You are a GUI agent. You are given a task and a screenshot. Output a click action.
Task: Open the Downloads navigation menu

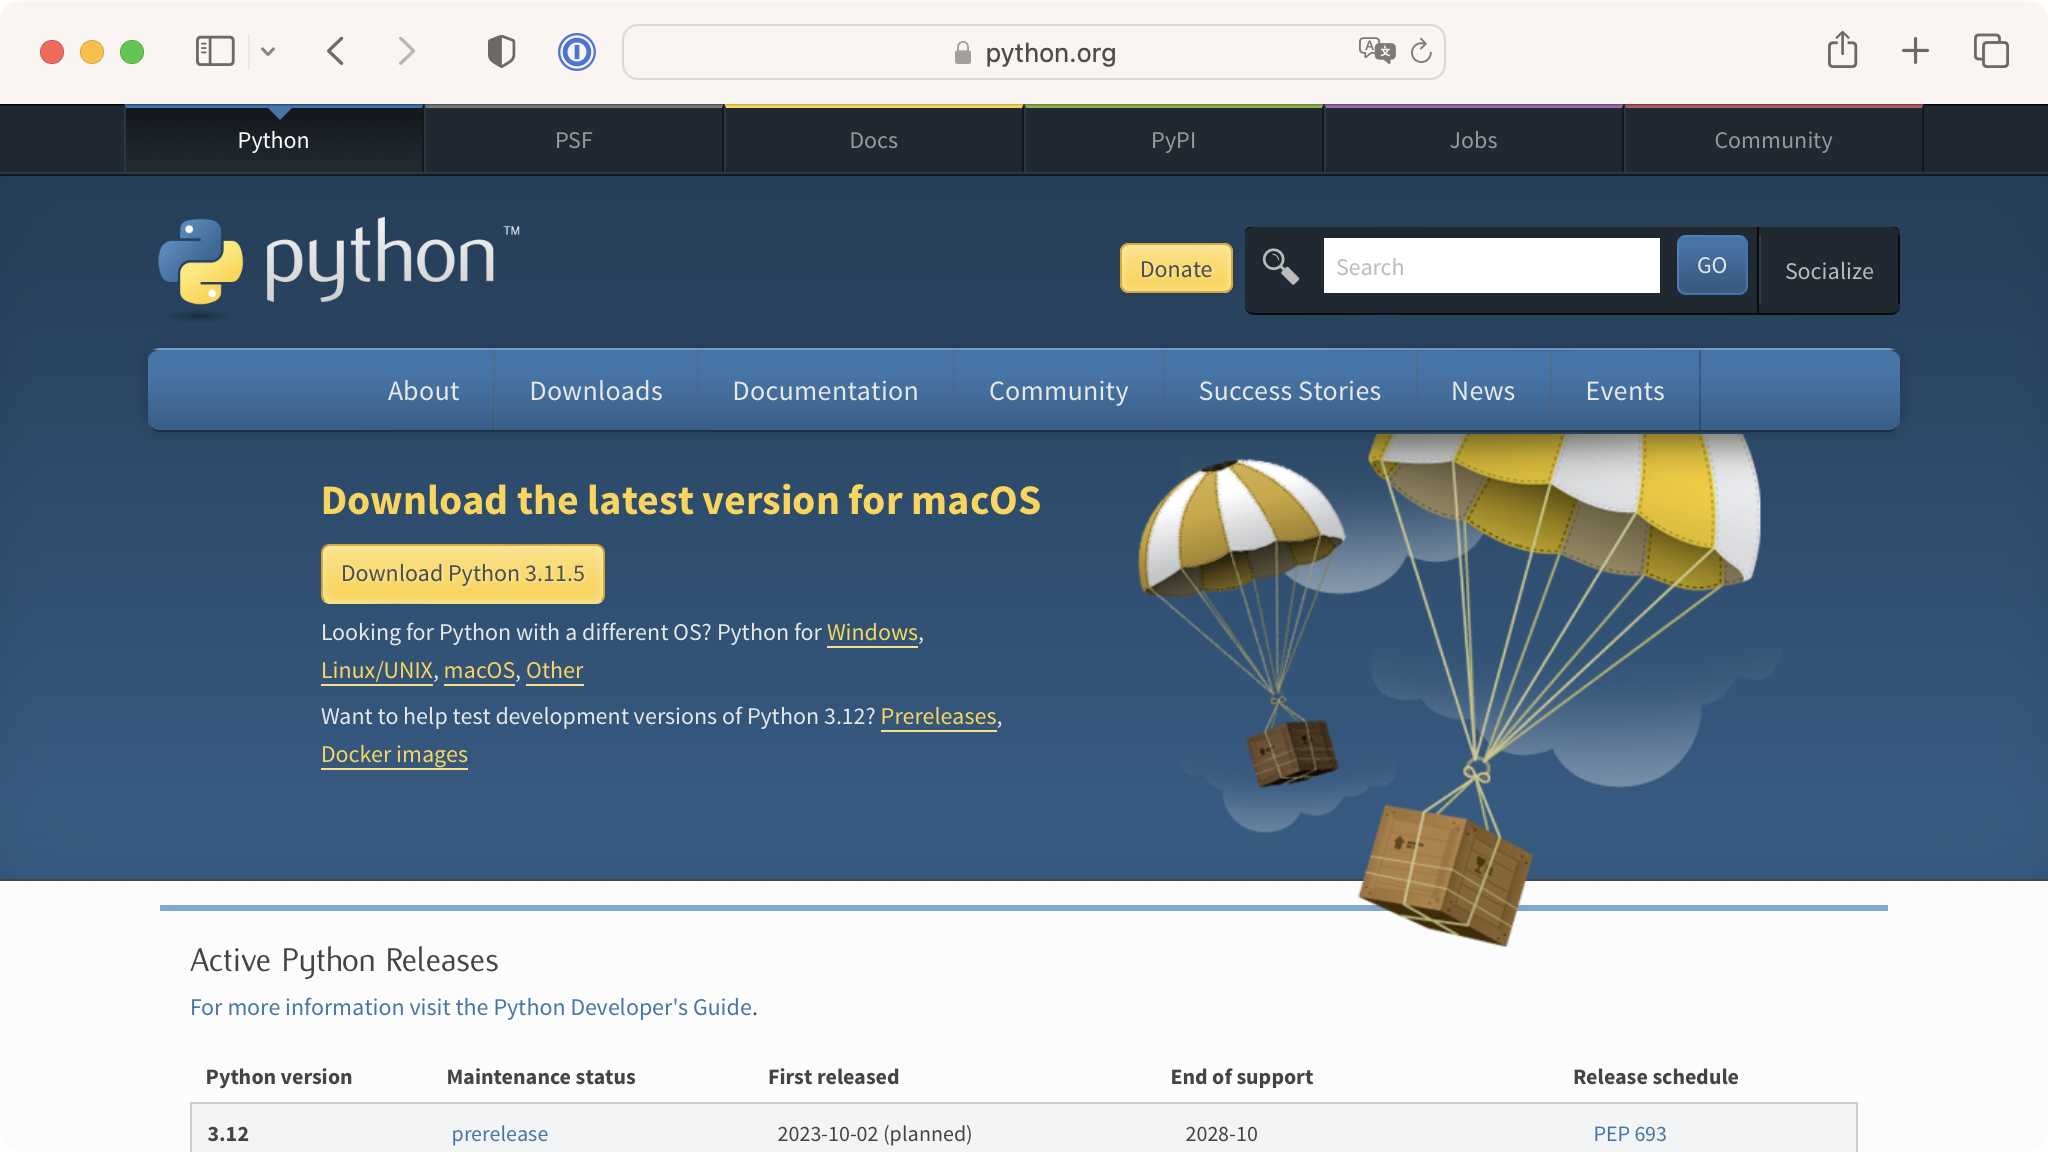[596, 391]
